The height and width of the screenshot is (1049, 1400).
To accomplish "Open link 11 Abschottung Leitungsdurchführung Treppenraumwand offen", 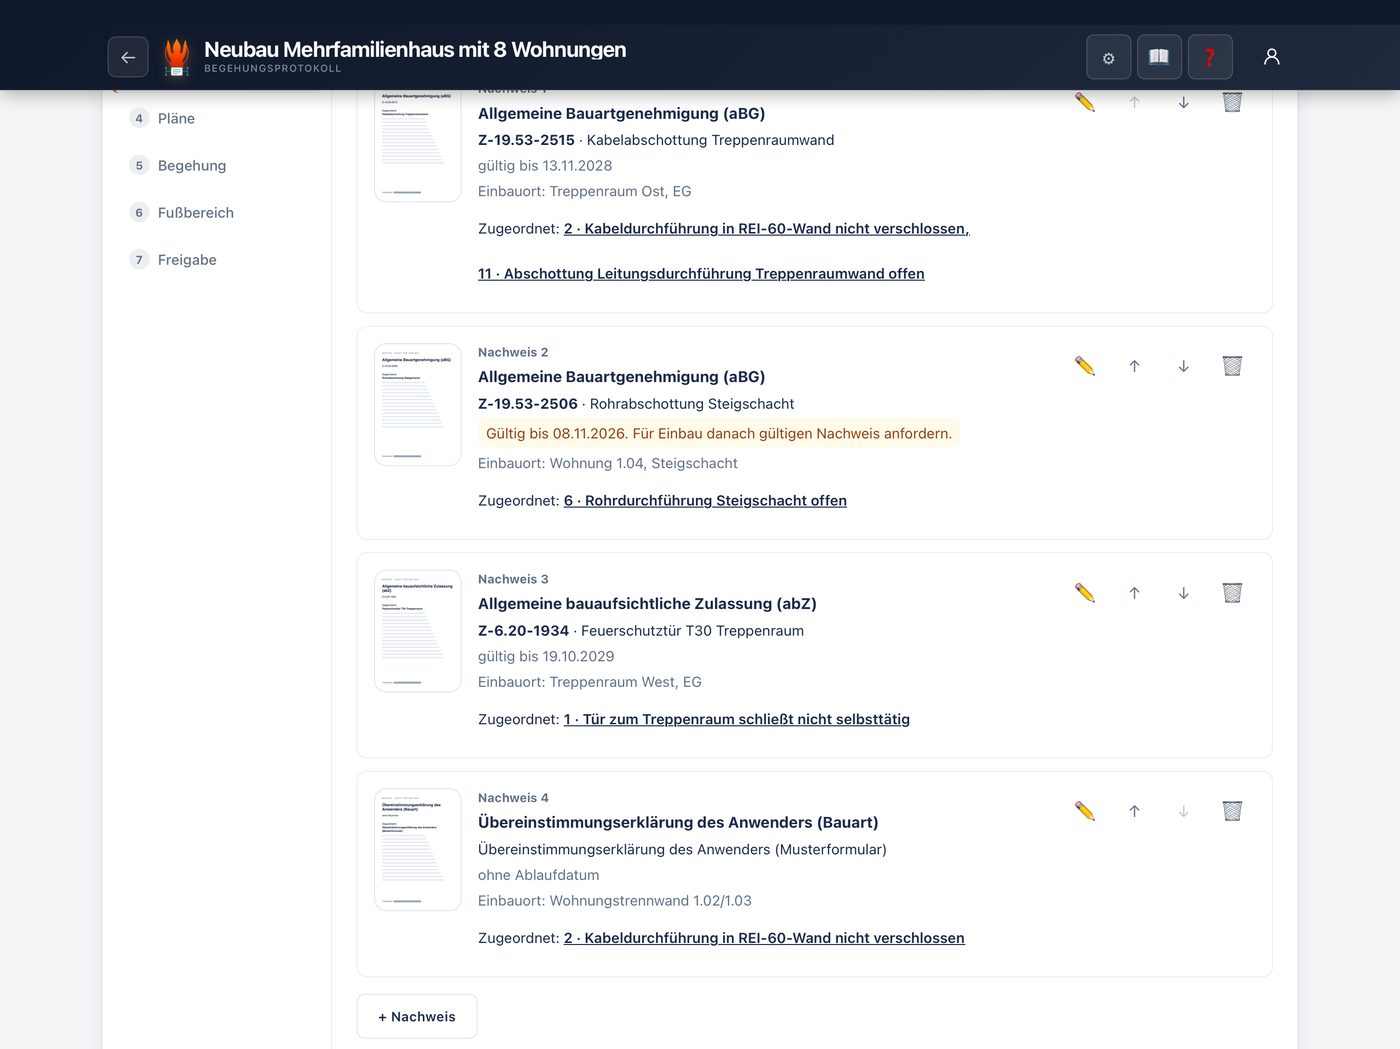I will (701, 274).
